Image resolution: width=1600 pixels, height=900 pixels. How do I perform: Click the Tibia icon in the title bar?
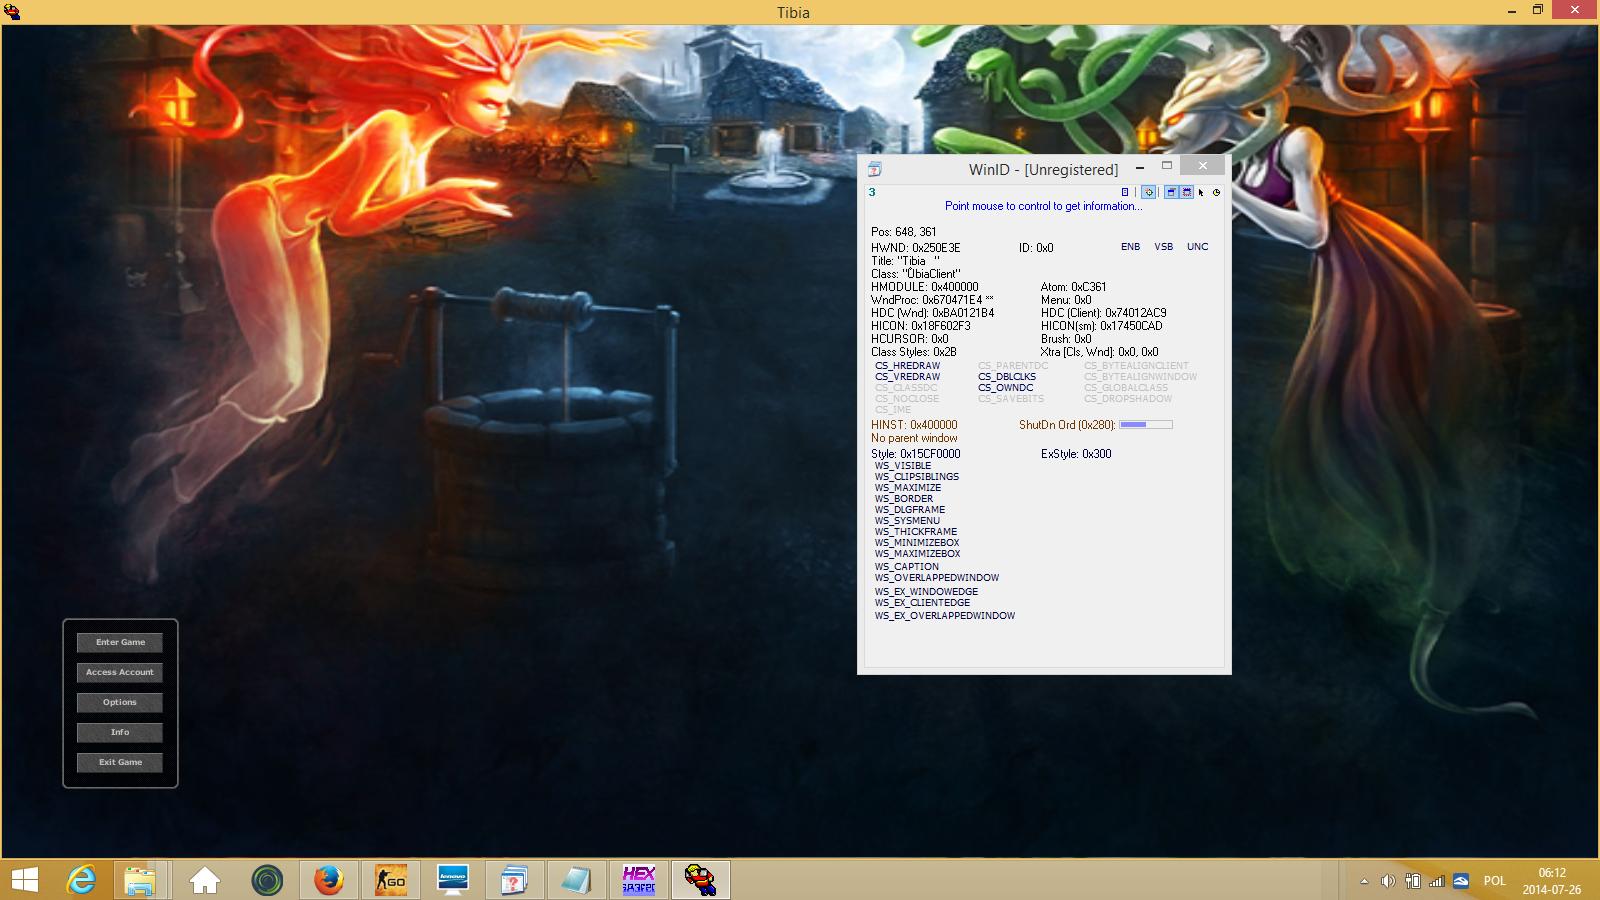[12, 12]
